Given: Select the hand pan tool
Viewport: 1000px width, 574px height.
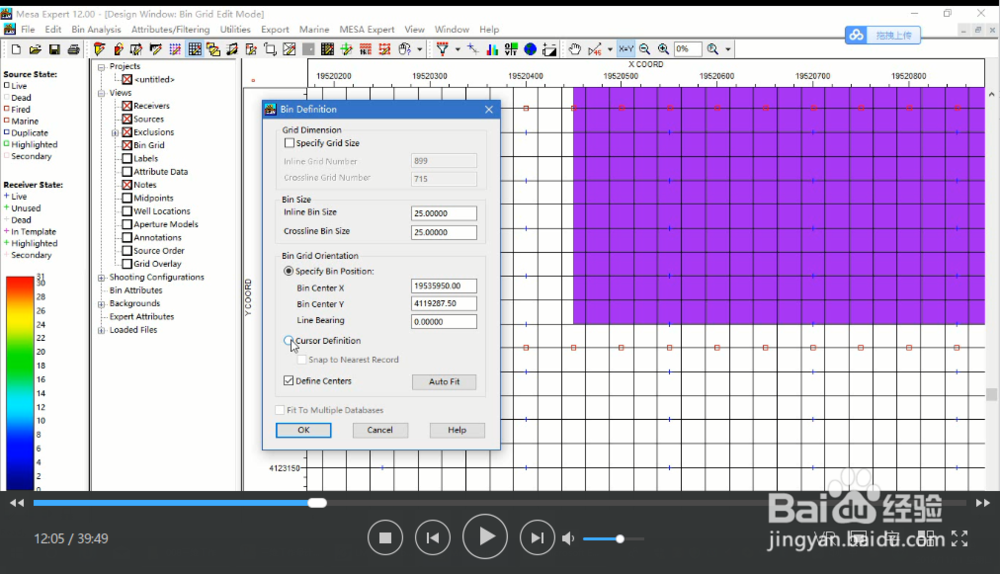Looking at the screenshot, I should [575, 49].
